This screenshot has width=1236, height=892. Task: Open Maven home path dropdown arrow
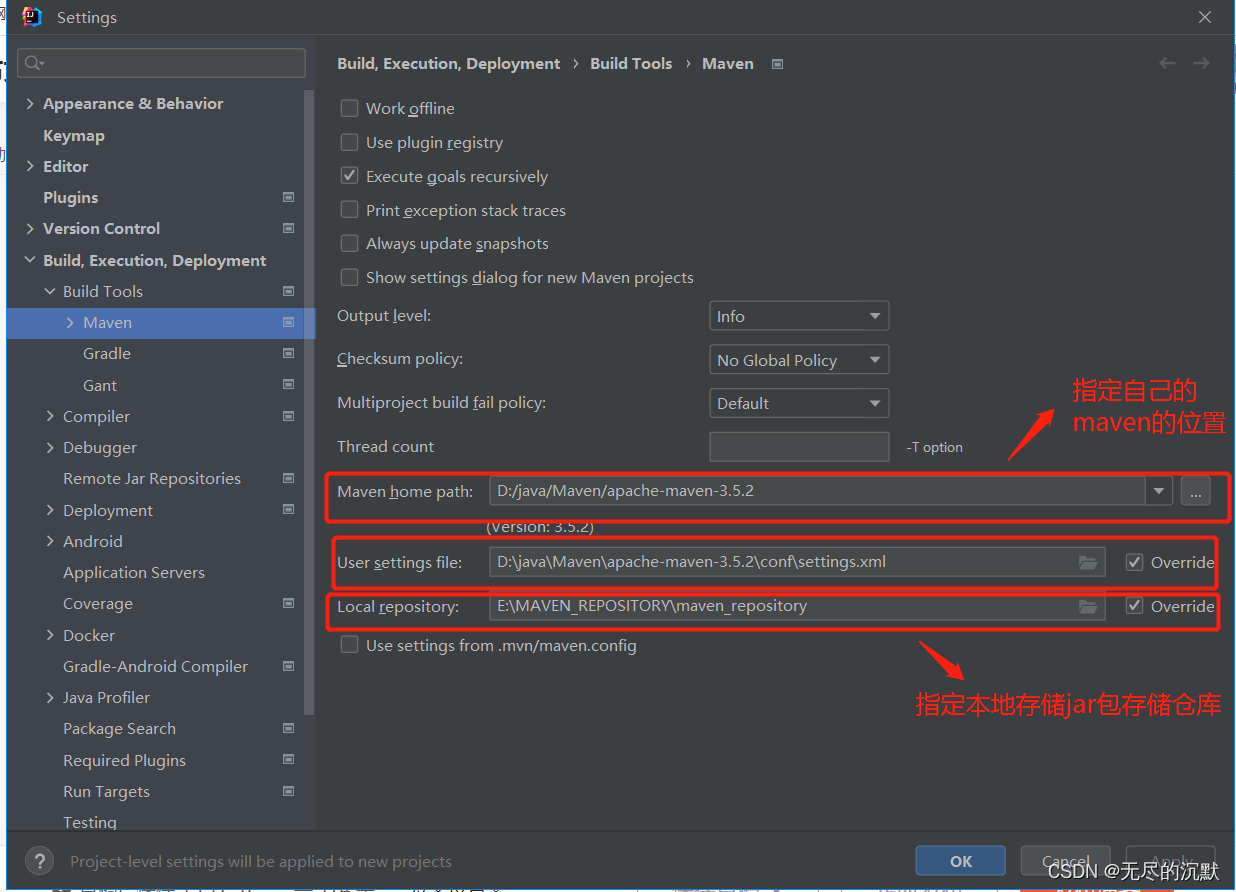[1159, 491]
